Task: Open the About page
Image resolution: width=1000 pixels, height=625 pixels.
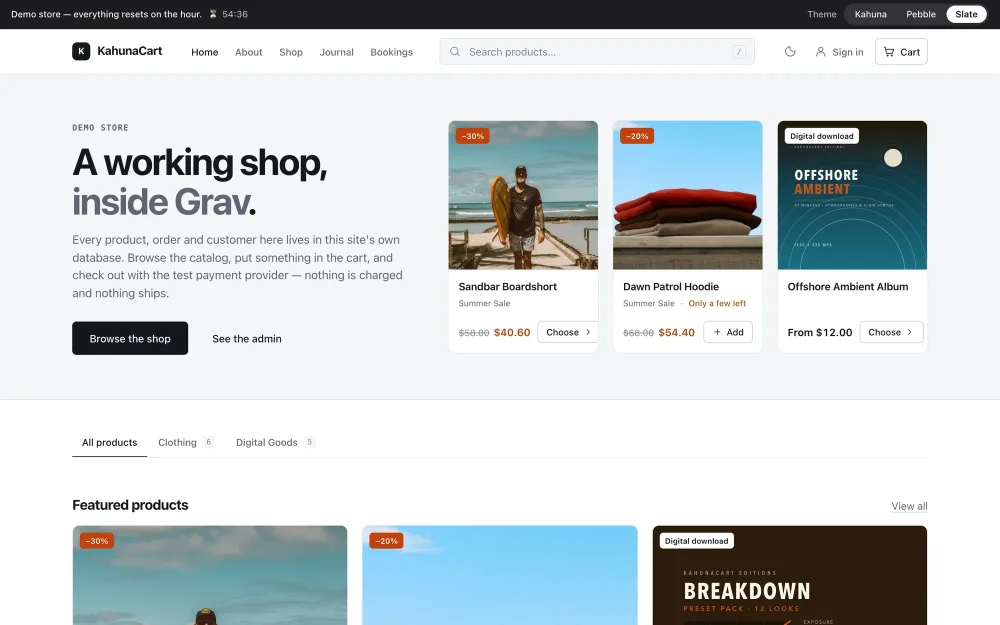Action: [249, 52]
